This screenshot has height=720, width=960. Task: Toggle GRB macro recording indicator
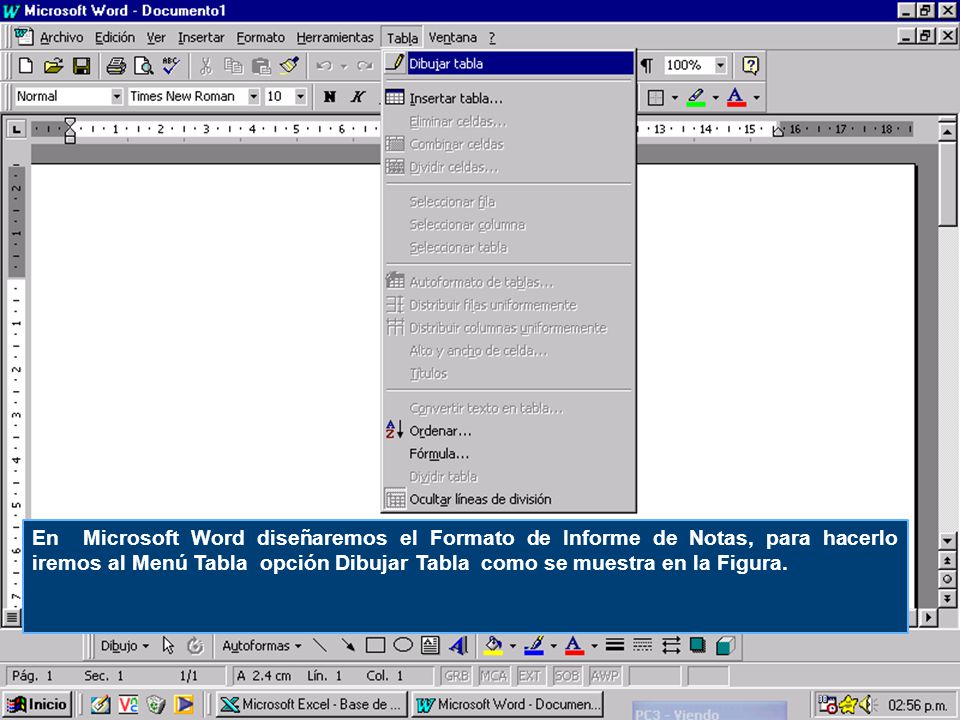pyautogui.click(x=457, y=676)
